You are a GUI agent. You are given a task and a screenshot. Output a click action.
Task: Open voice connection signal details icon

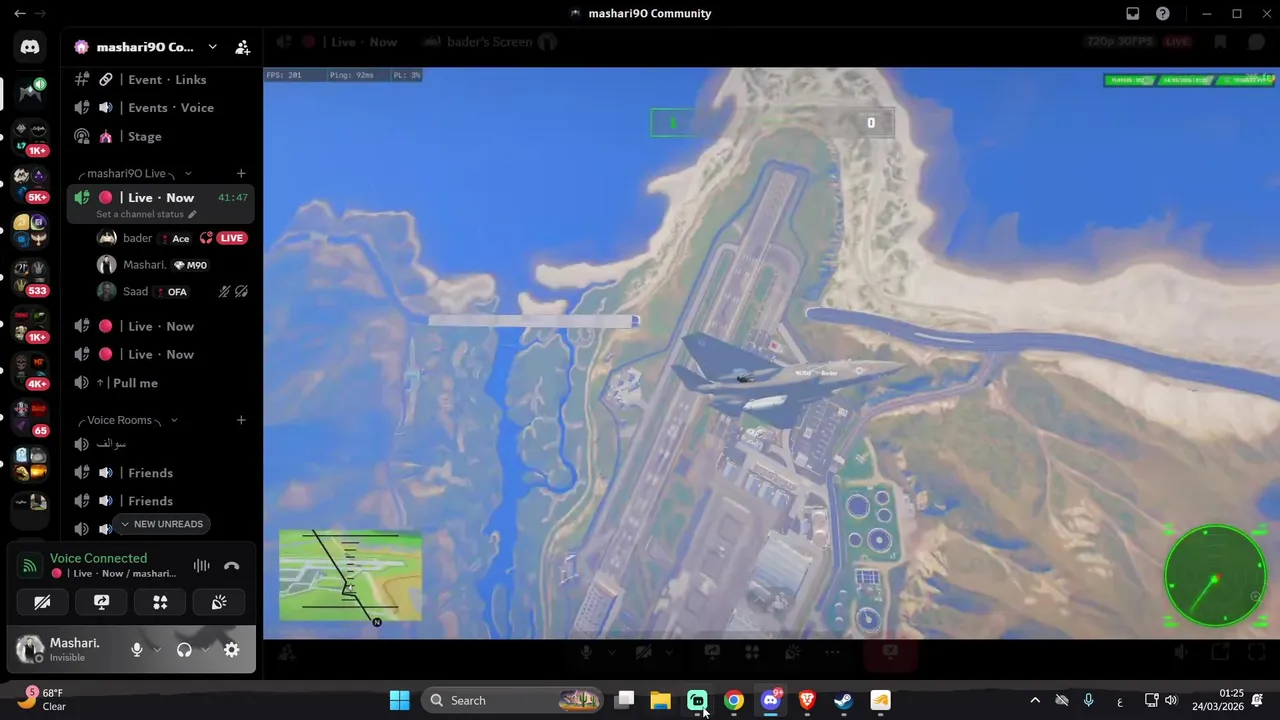pos(30,565)
